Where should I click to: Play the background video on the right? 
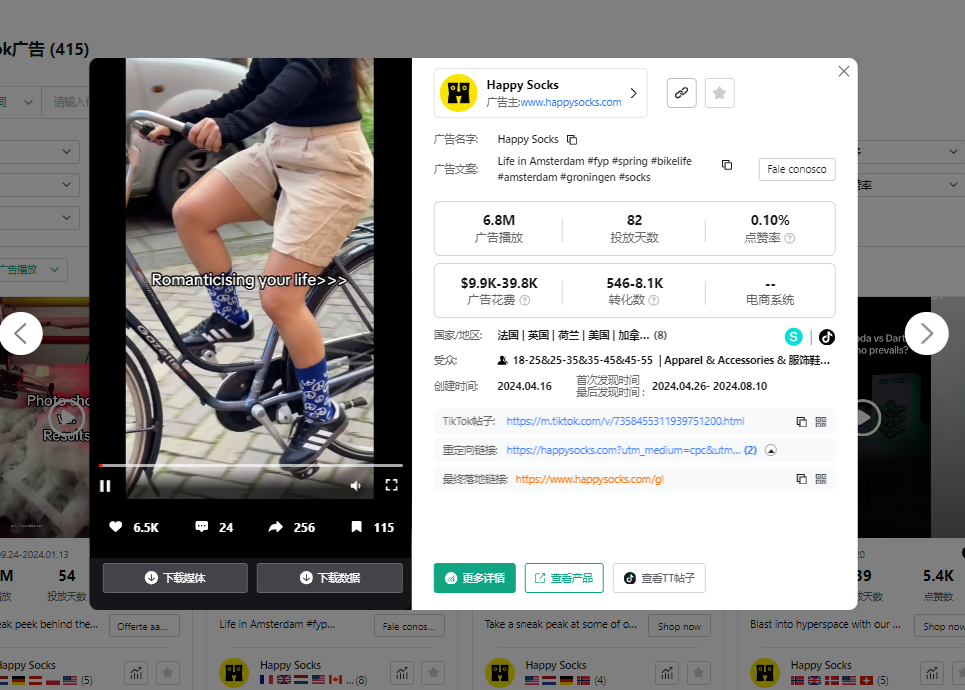[864, 418]
